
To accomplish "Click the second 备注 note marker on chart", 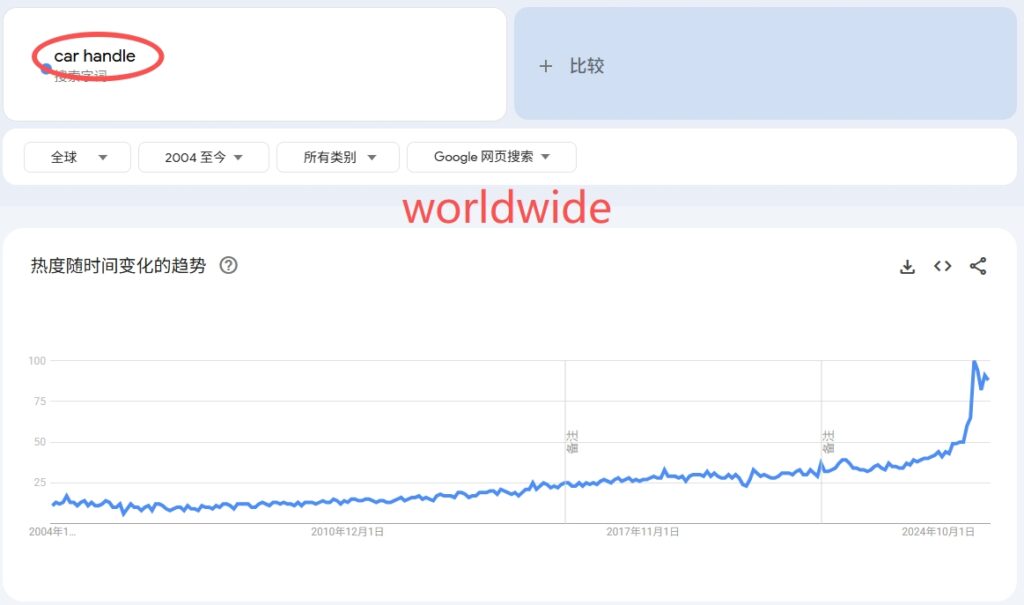I will (x=828, y=441).
